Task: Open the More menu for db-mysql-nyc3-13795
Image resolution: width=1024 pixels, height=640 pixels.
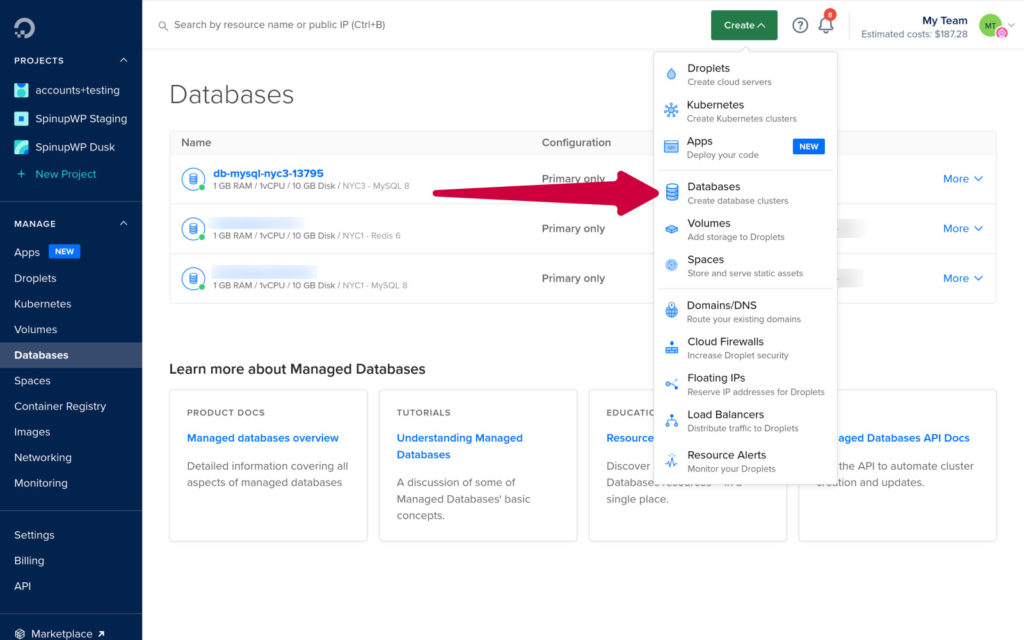Action: pyautogui.click(x=961, y=178)
